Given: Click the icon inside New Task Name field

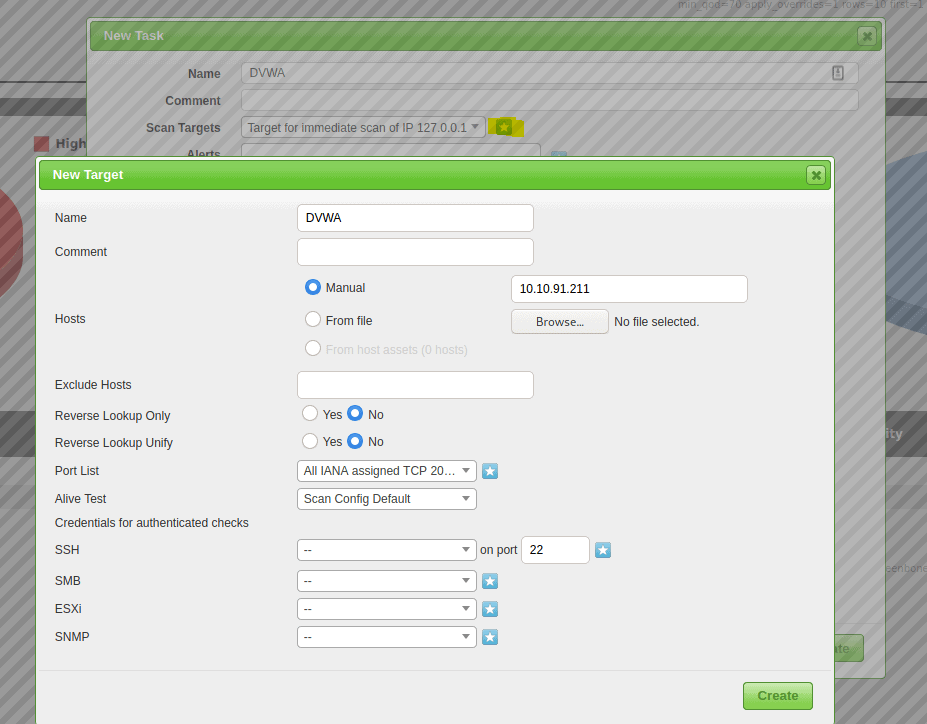Looking at the screenshot, I should pyautogui.click(x=838, y=73).
